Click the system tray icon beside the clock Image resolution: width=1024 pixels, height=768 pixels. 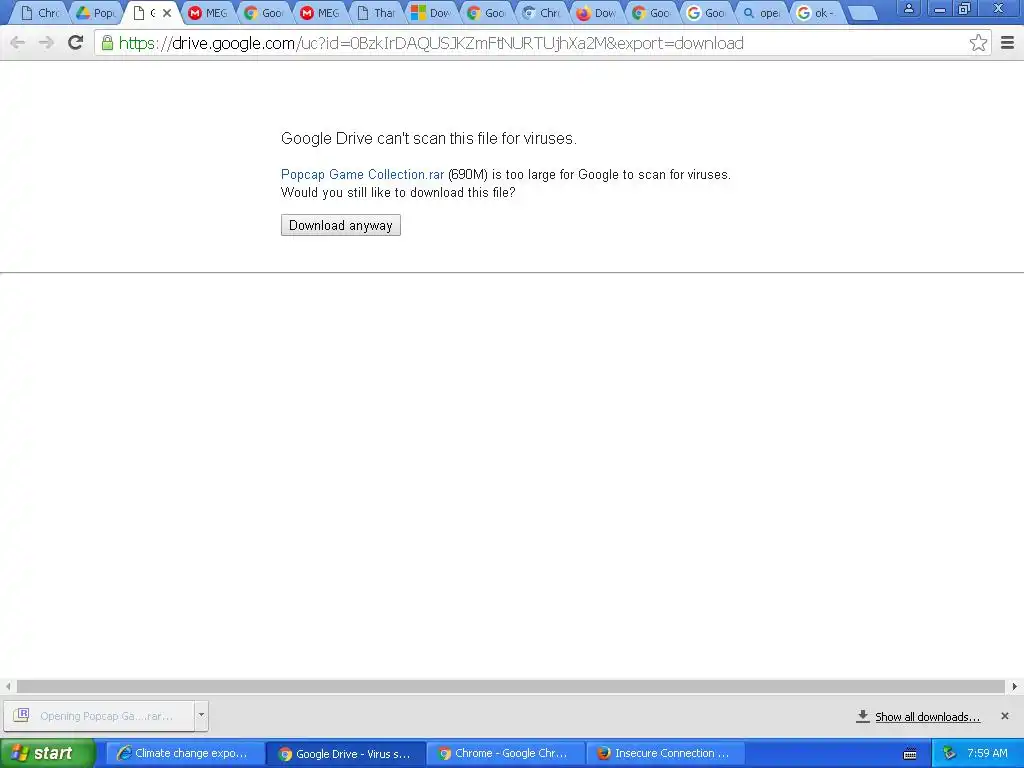[x=949, y=754]
